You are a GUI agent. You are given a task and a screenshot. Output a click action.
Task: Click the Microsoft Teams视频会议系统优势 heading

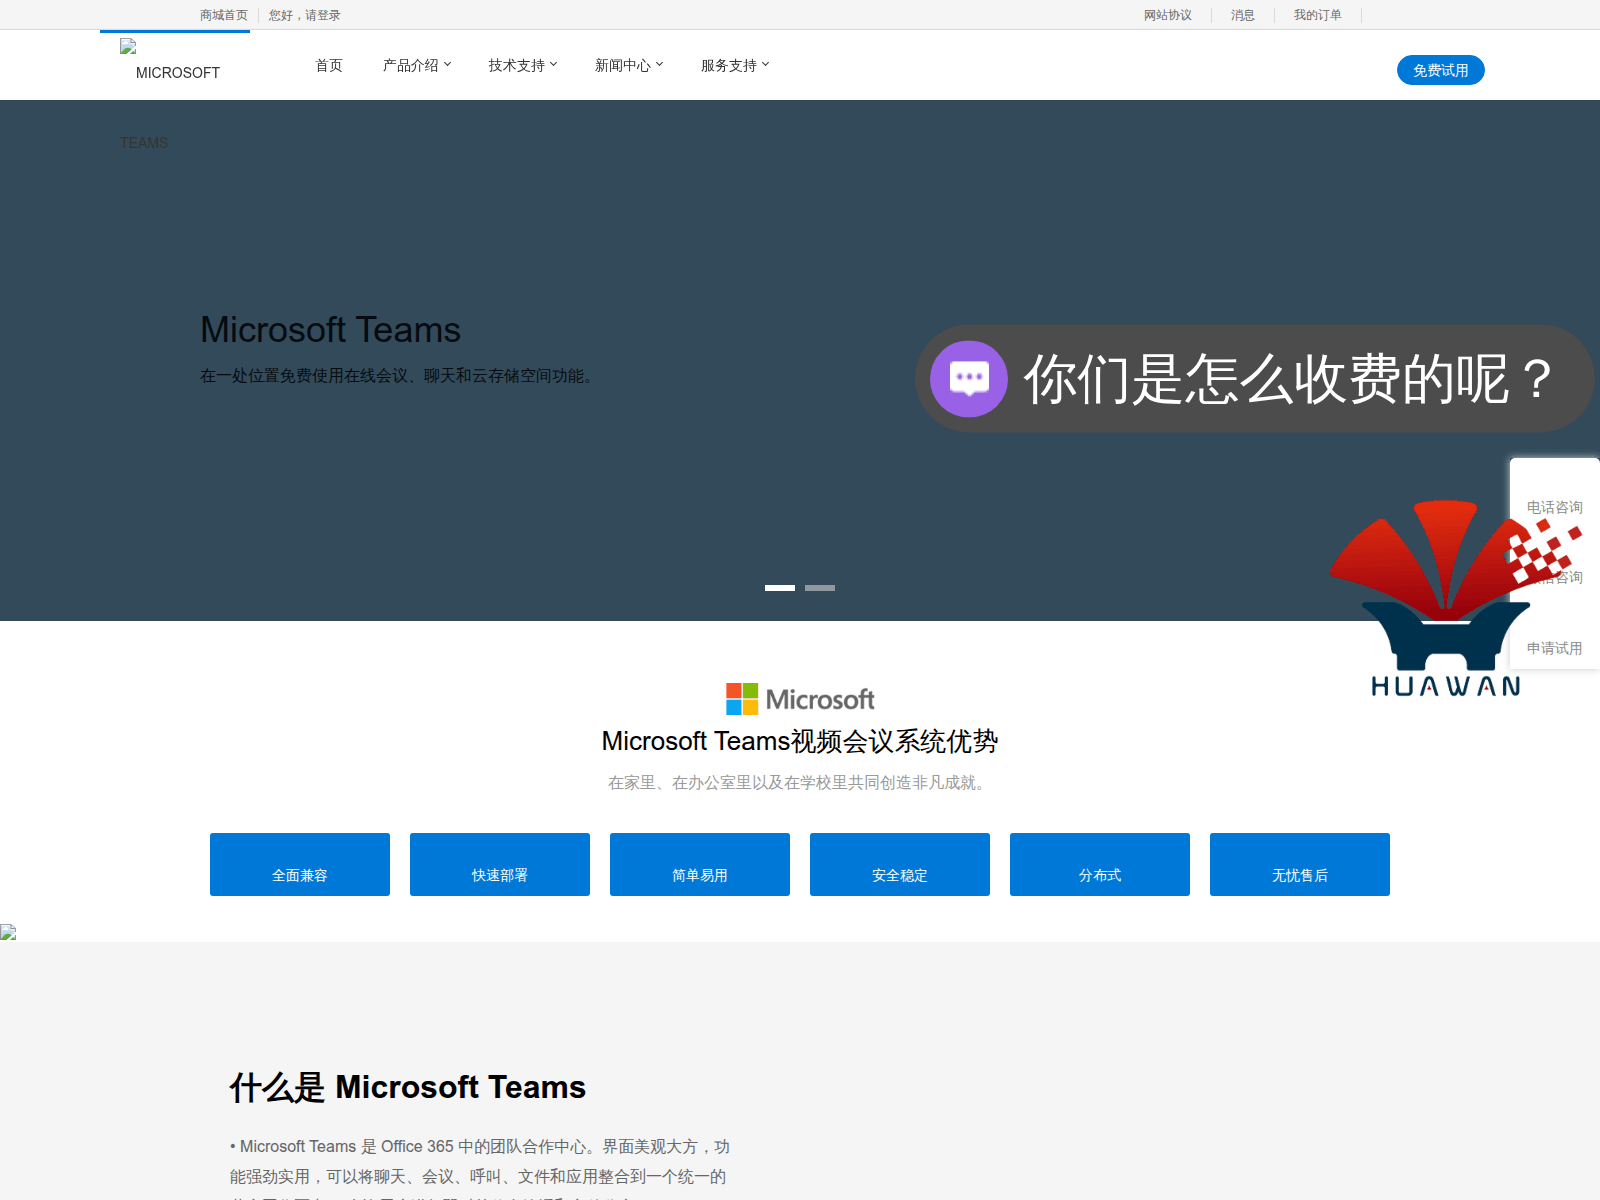click(800, 741)
